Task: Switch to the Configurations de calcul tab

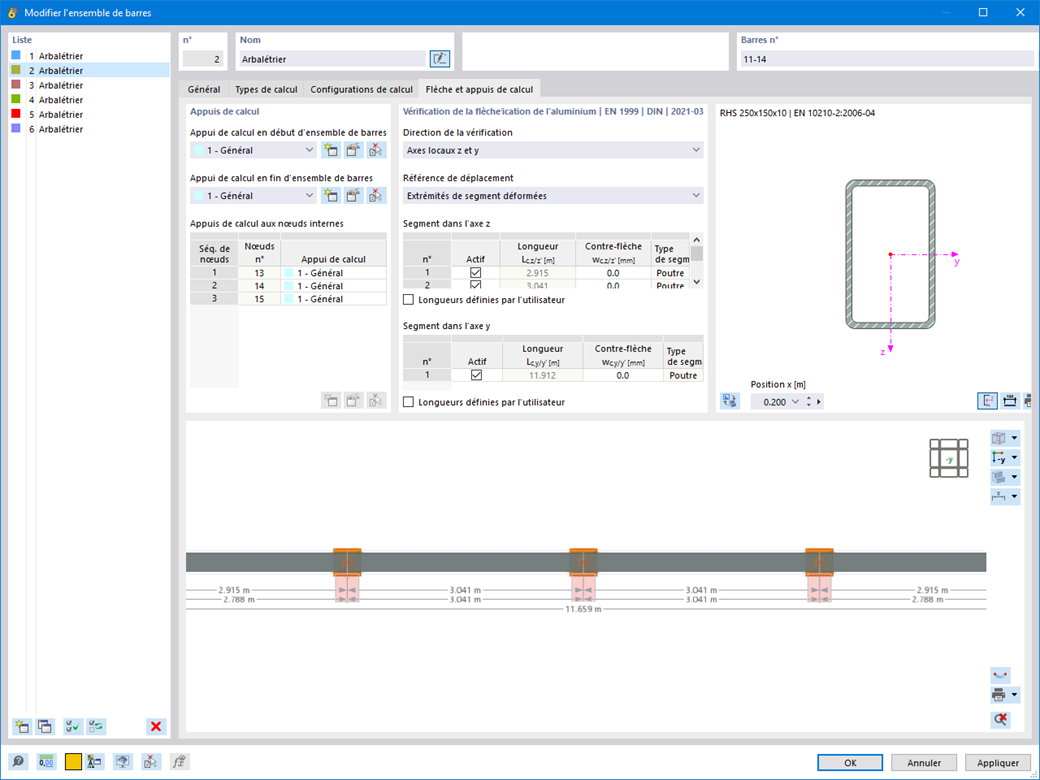Action: click(x=361, y=89)
